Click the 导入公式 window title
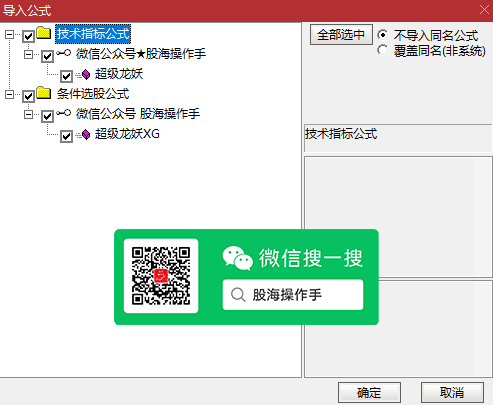 click(x=27, y=11)
